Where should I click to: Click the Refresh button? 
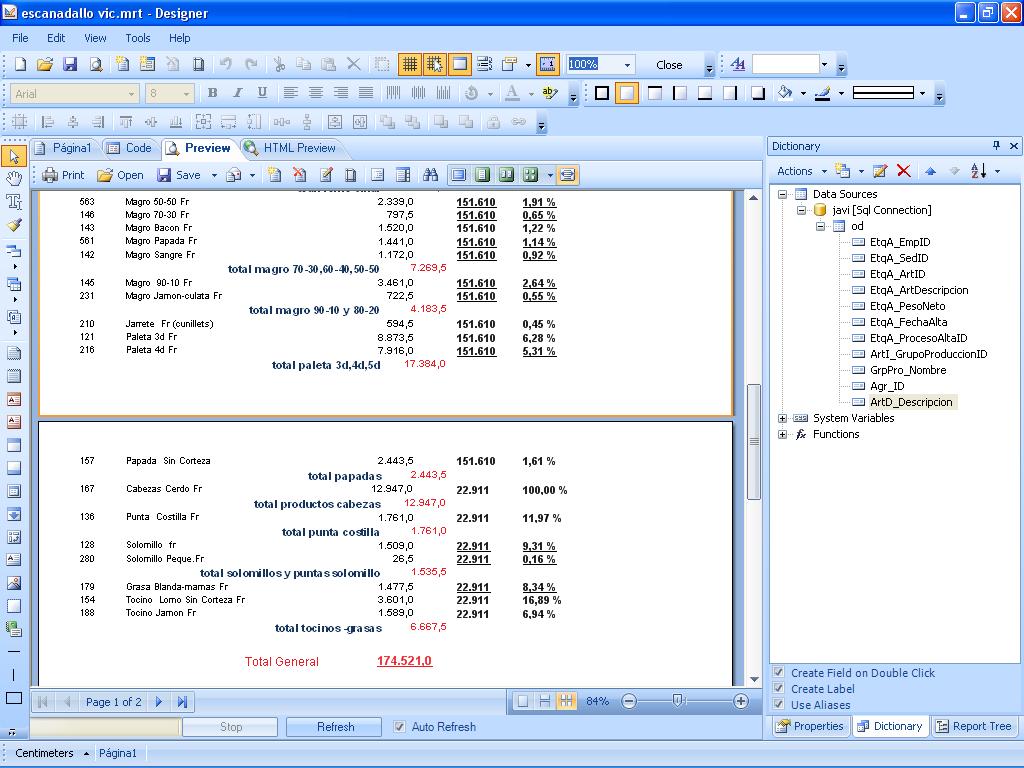(x=335, y=727)
